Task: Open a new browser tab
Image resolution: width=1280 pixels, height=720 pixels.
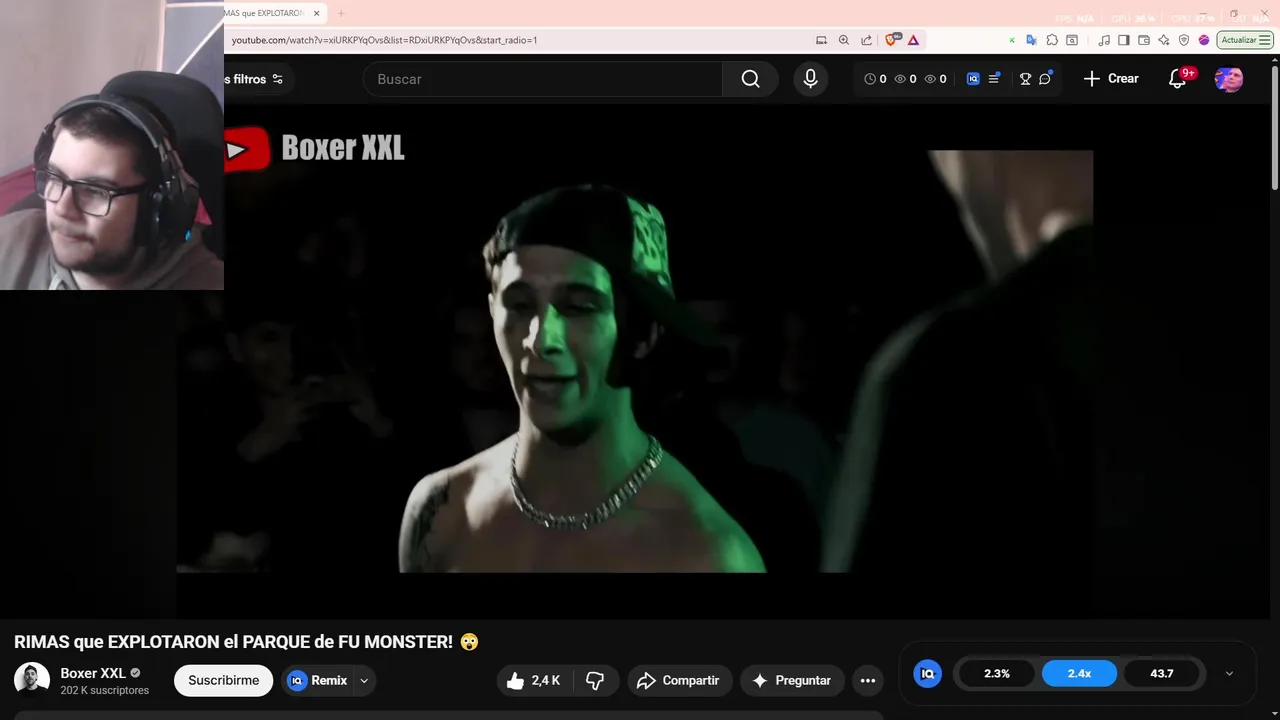Action: click(x=340, y=13)
